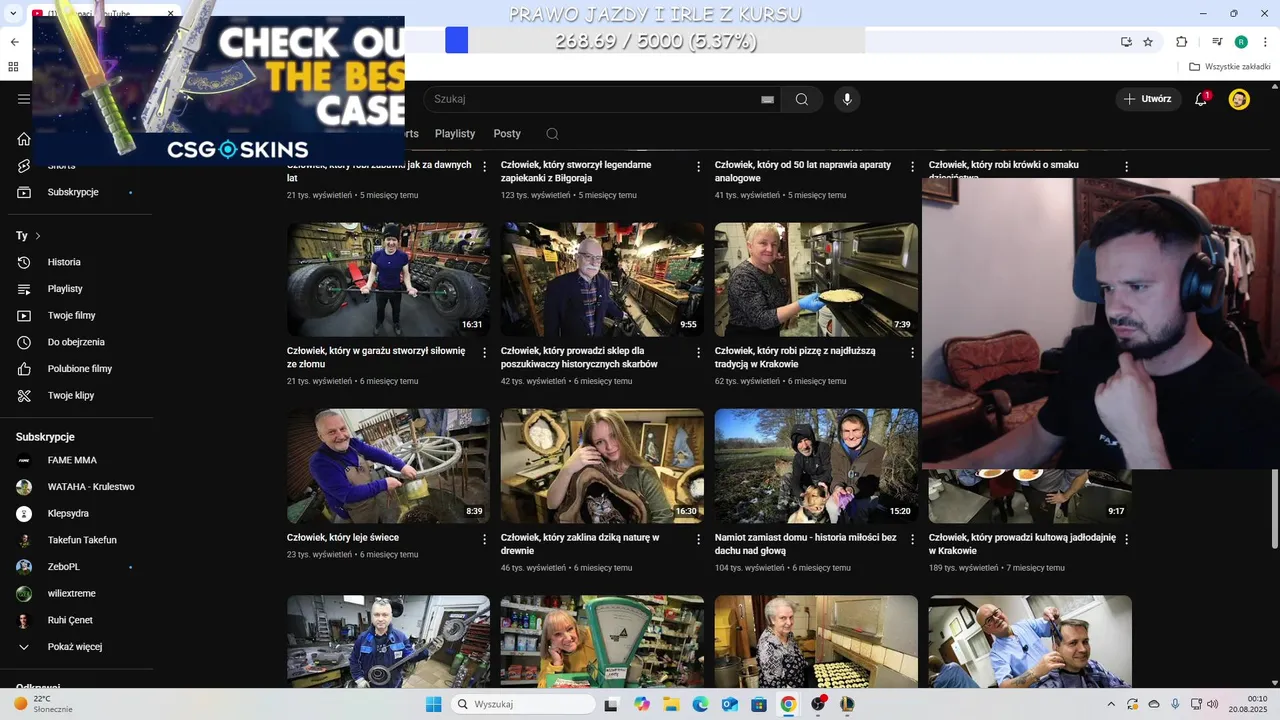The width and height of the screenshot is (1280, 720).
Task: Open options for 'leje świece' video
Action: [x=485, y=539]
